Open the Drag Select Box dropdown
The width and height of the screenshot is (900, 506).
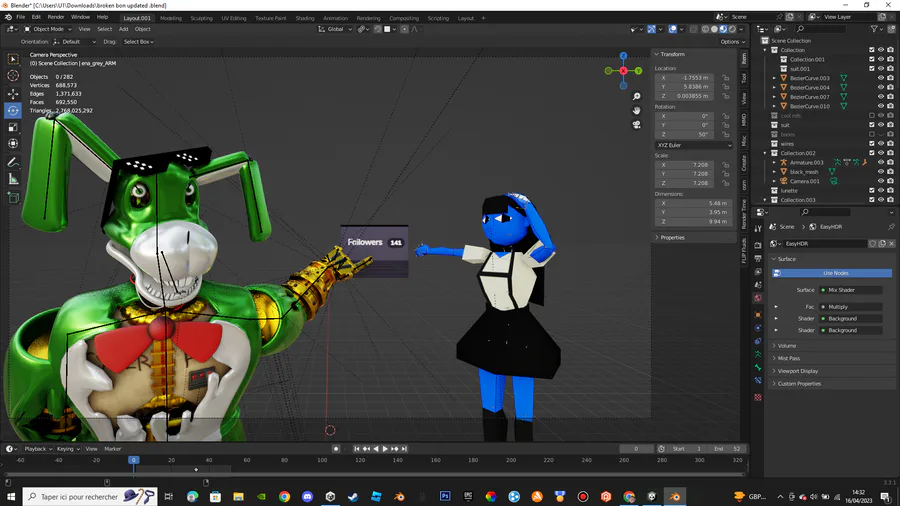pyautogui.click(x=138, y=42)
